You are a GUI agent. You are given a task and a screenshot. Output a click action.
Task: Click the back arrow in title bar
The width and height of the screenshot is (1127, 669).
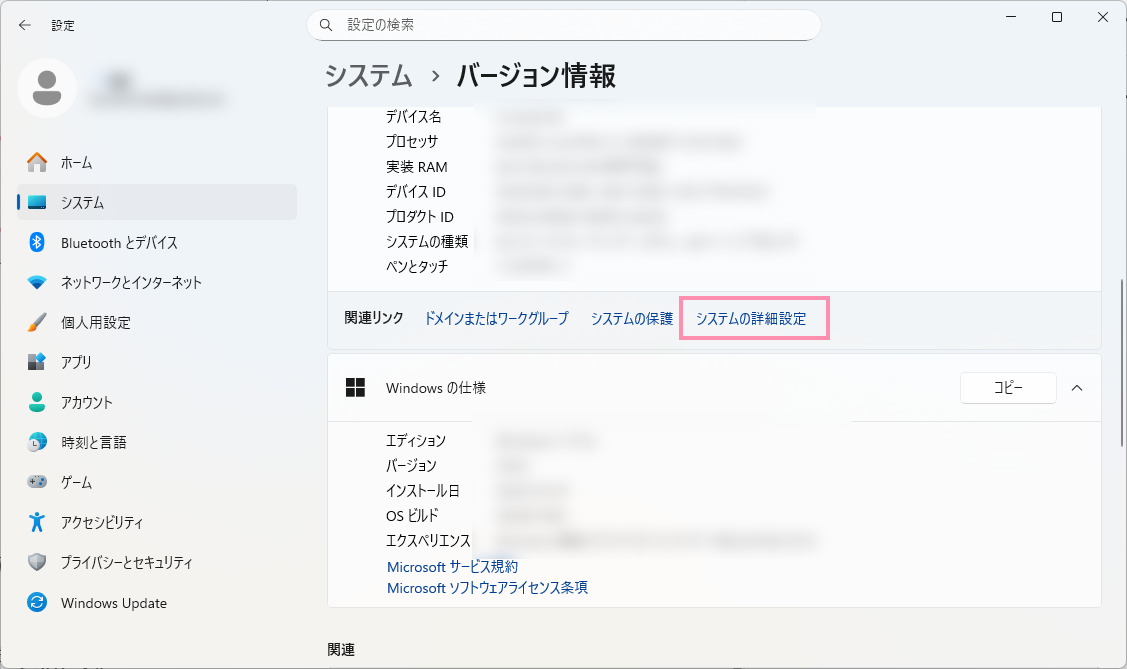tap(25, 25)
